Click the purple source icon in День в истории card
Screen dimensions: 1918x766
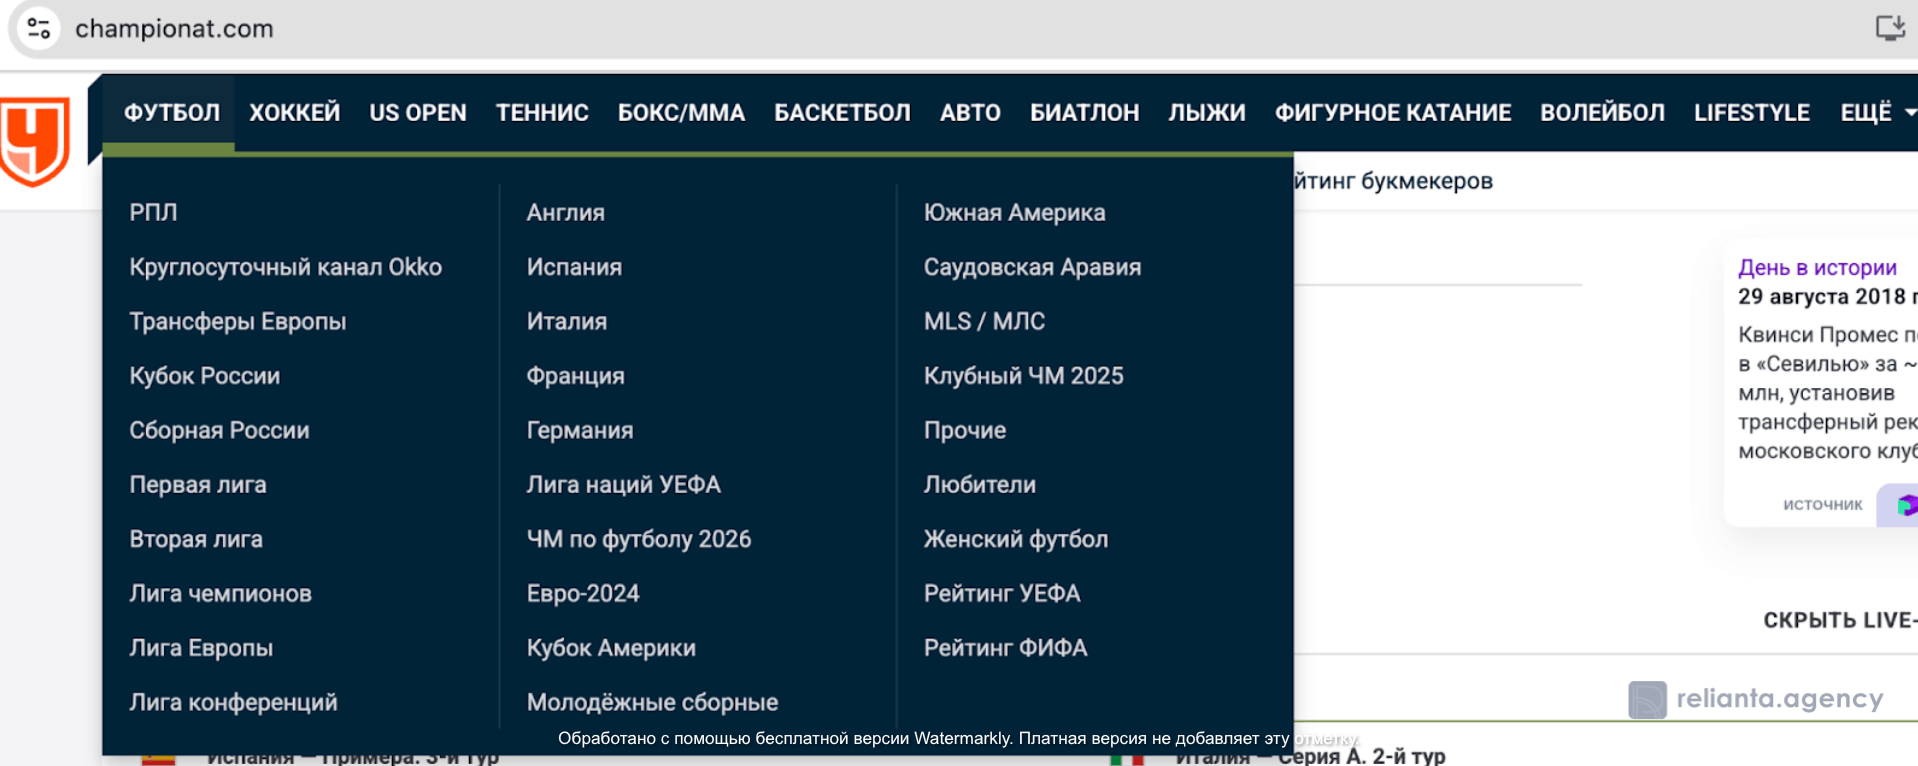[1902, 505]
